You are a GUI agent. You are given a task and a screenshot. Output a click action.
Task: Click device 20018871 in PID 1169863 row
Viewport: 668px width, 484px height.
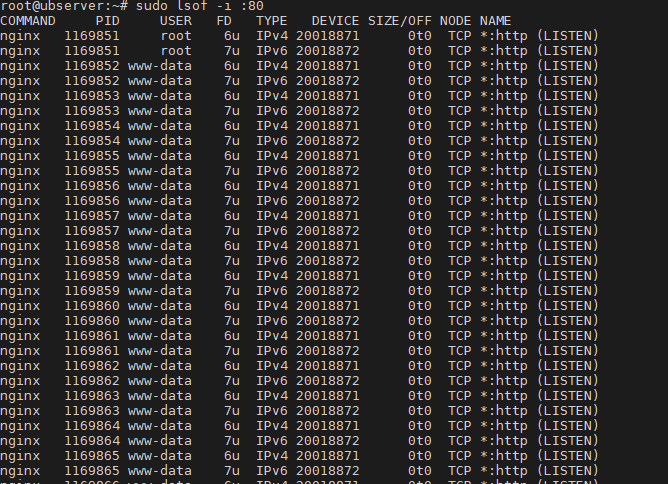[328, 396]
